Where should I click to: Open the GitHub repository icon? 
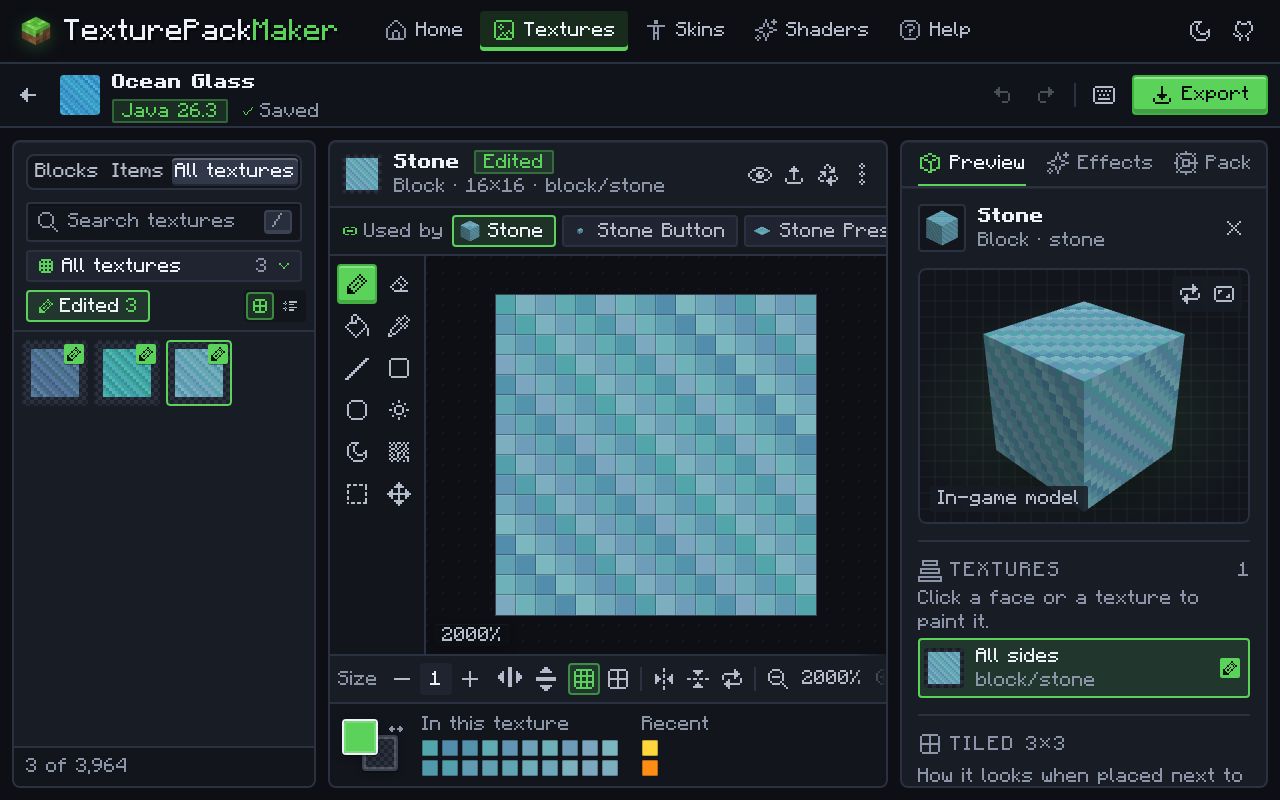pos(1244,30)
